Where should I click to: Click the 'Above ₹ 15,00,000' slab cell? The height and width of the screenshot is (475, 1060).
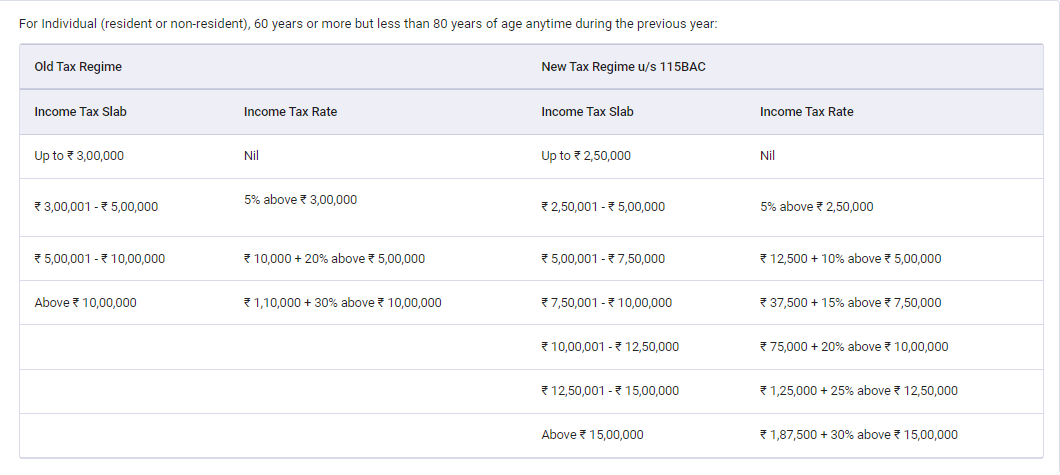coord(592,435)
